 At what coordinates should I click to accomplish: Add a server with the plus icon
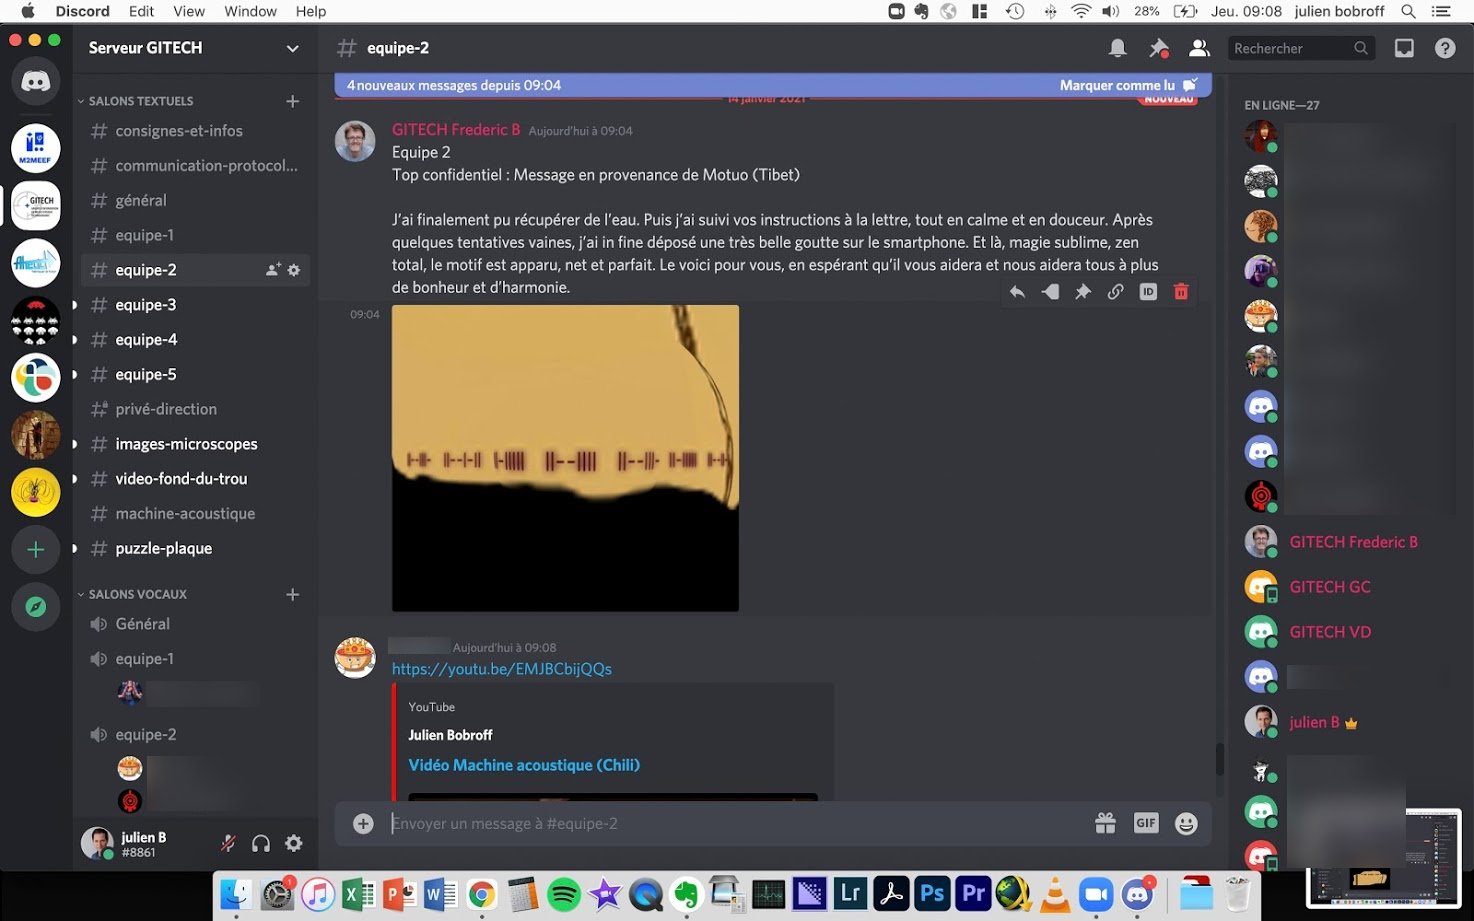pos(36,550)
